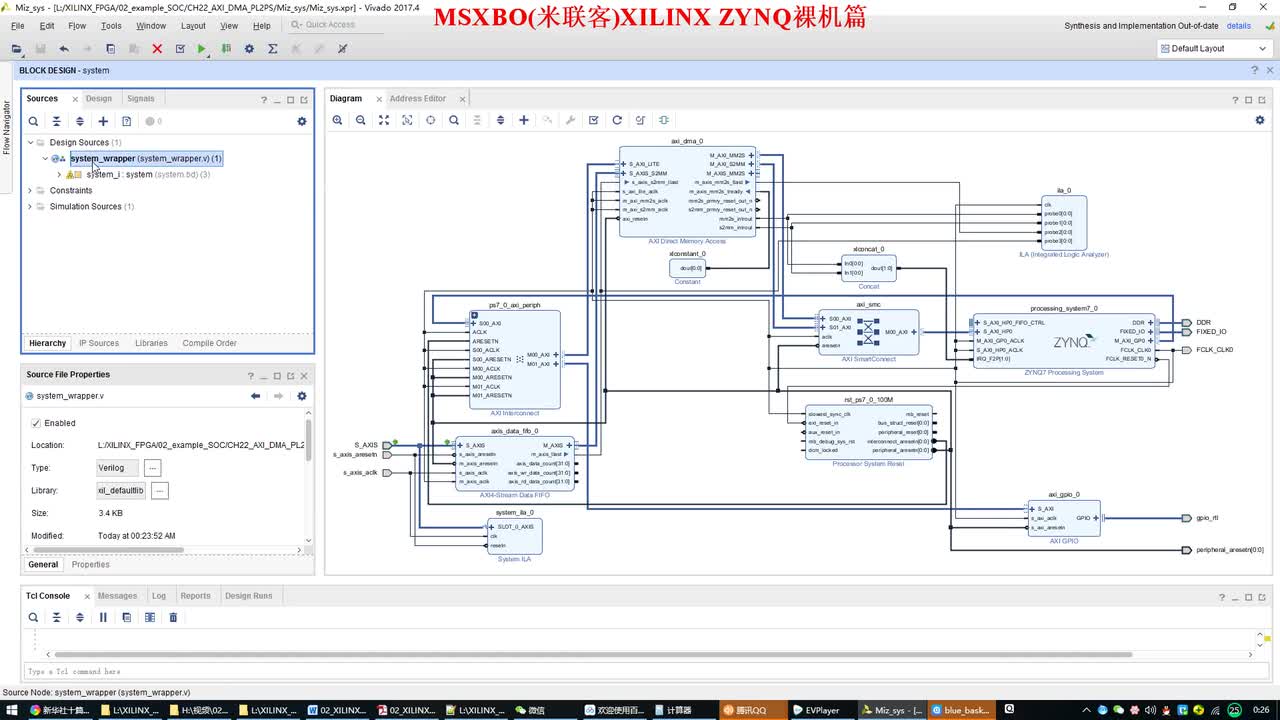Zoom in on block diagram

coord(337,120)
